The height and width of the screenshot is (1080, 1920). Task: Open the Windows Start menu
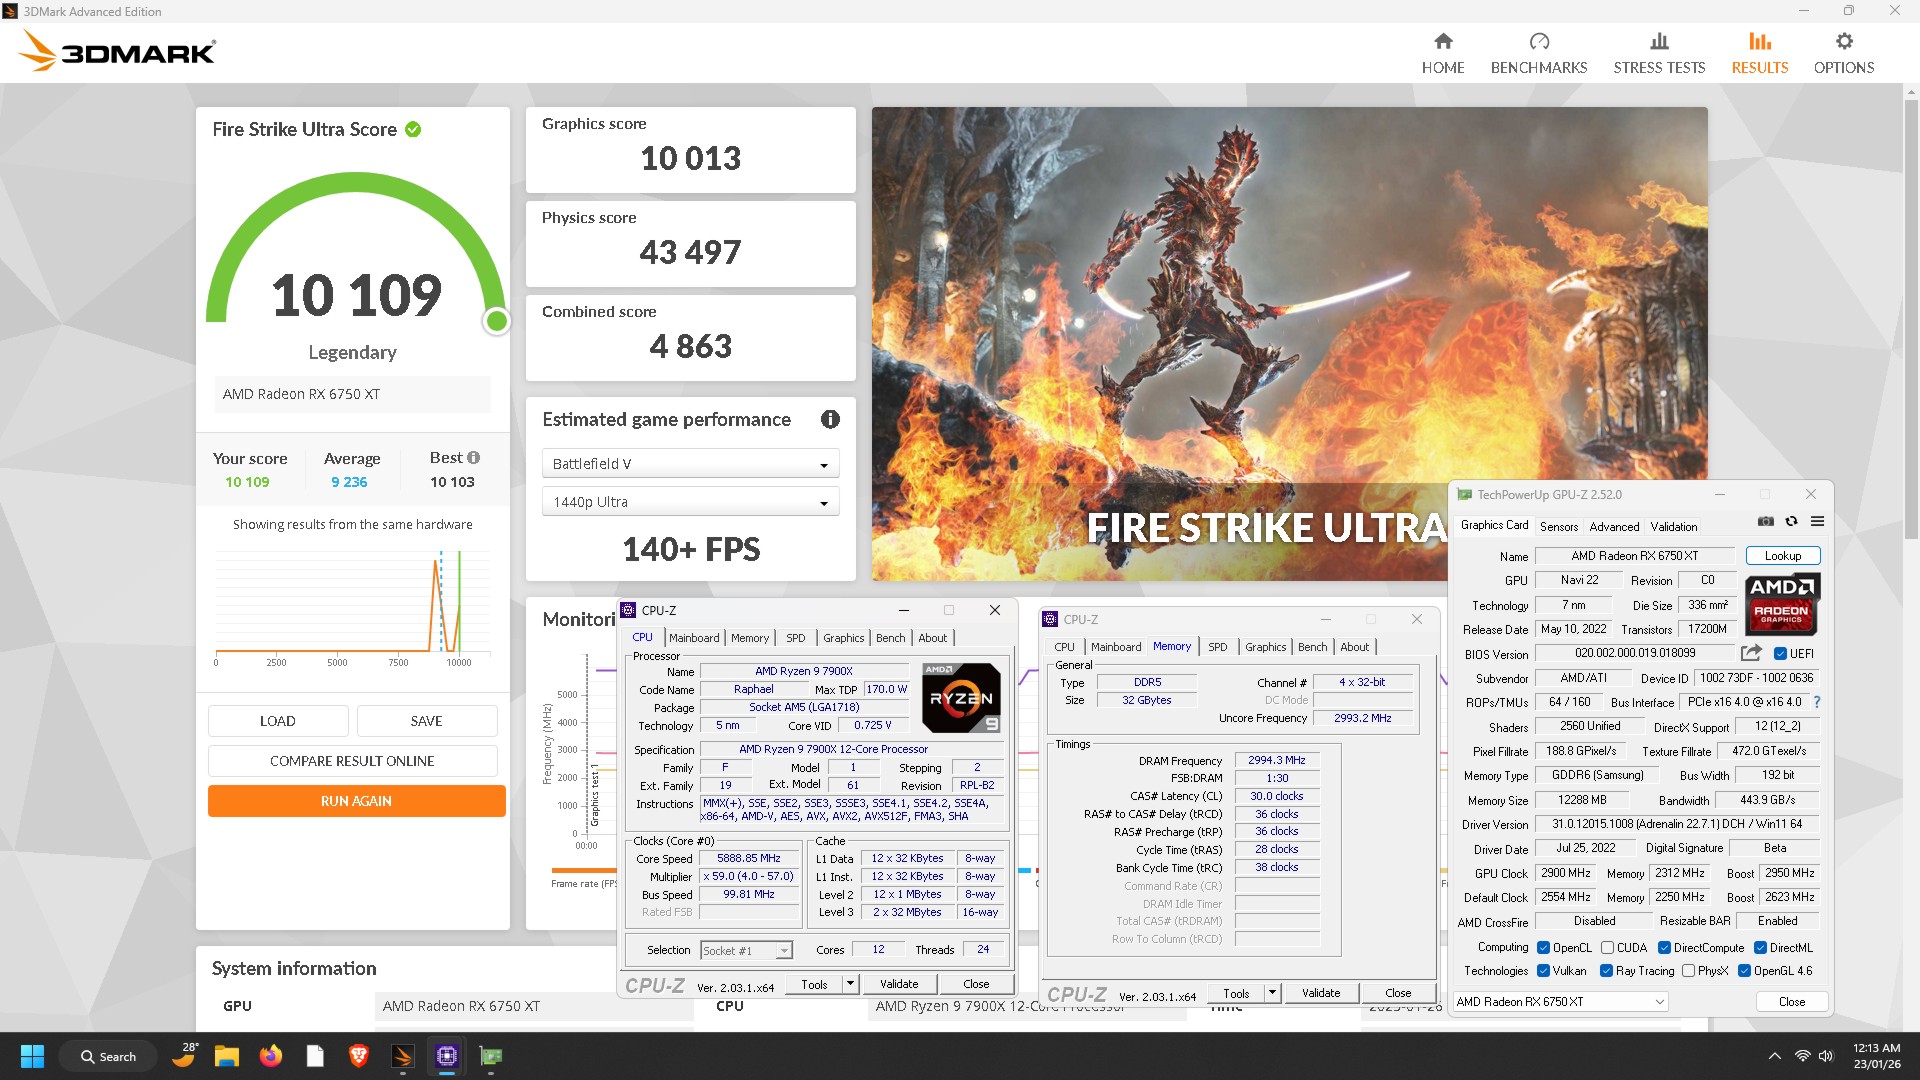click(32, 1056)
